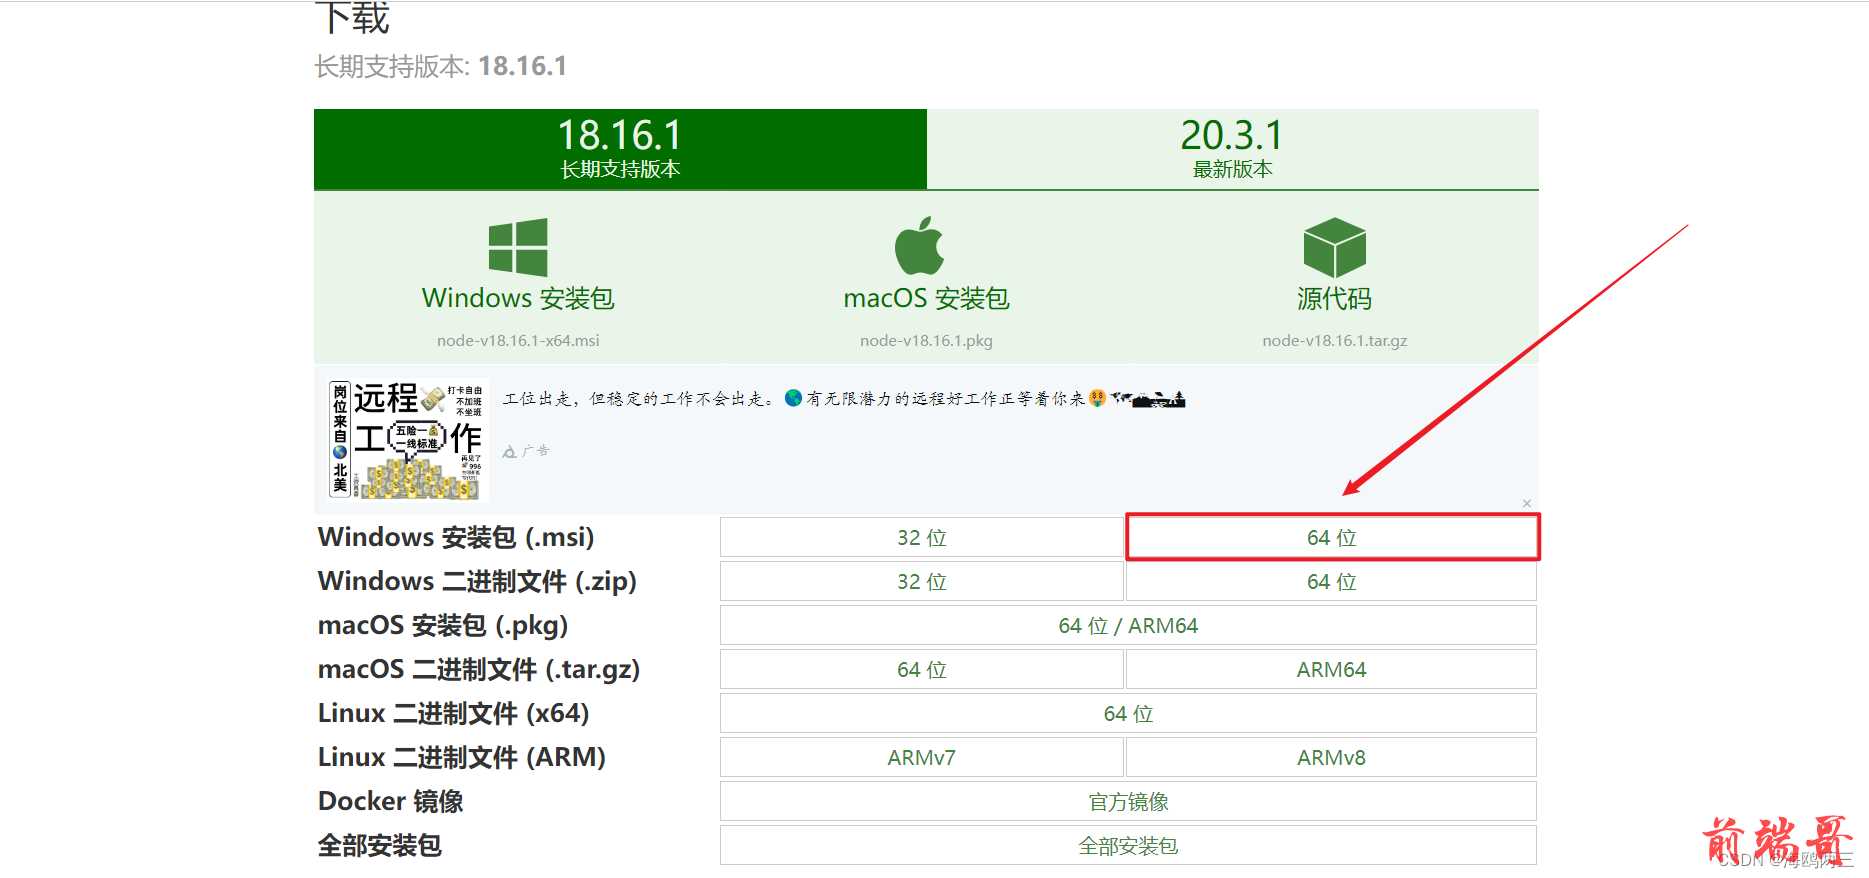
Task: Close the ad with the small X
Action: [1527, 503]
